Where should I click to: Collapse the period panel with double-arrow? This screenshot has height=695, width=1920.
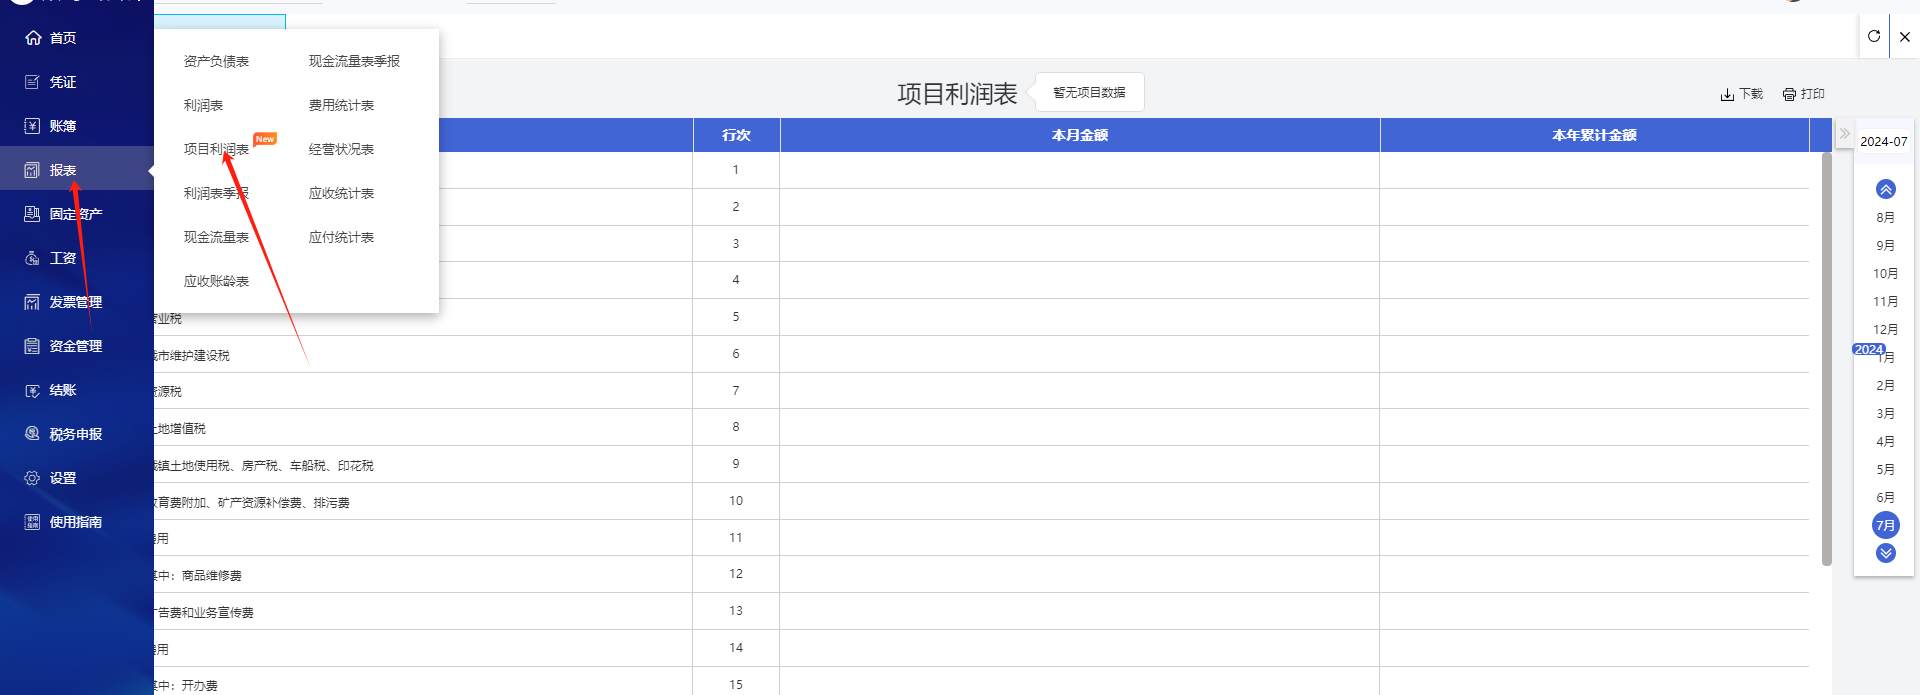coord(1845,133)
